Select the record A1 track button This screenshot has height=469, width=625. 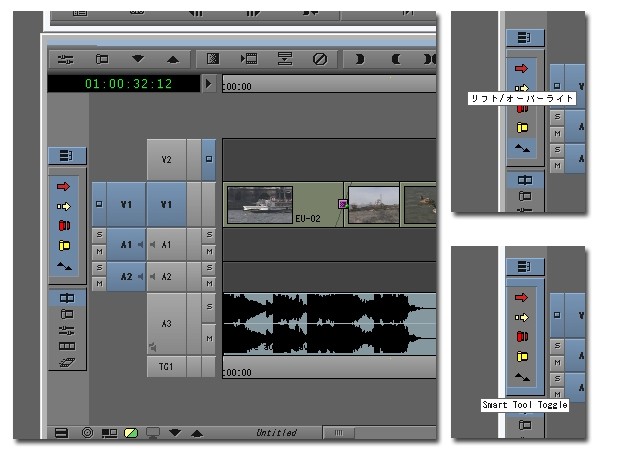[166, 244]
